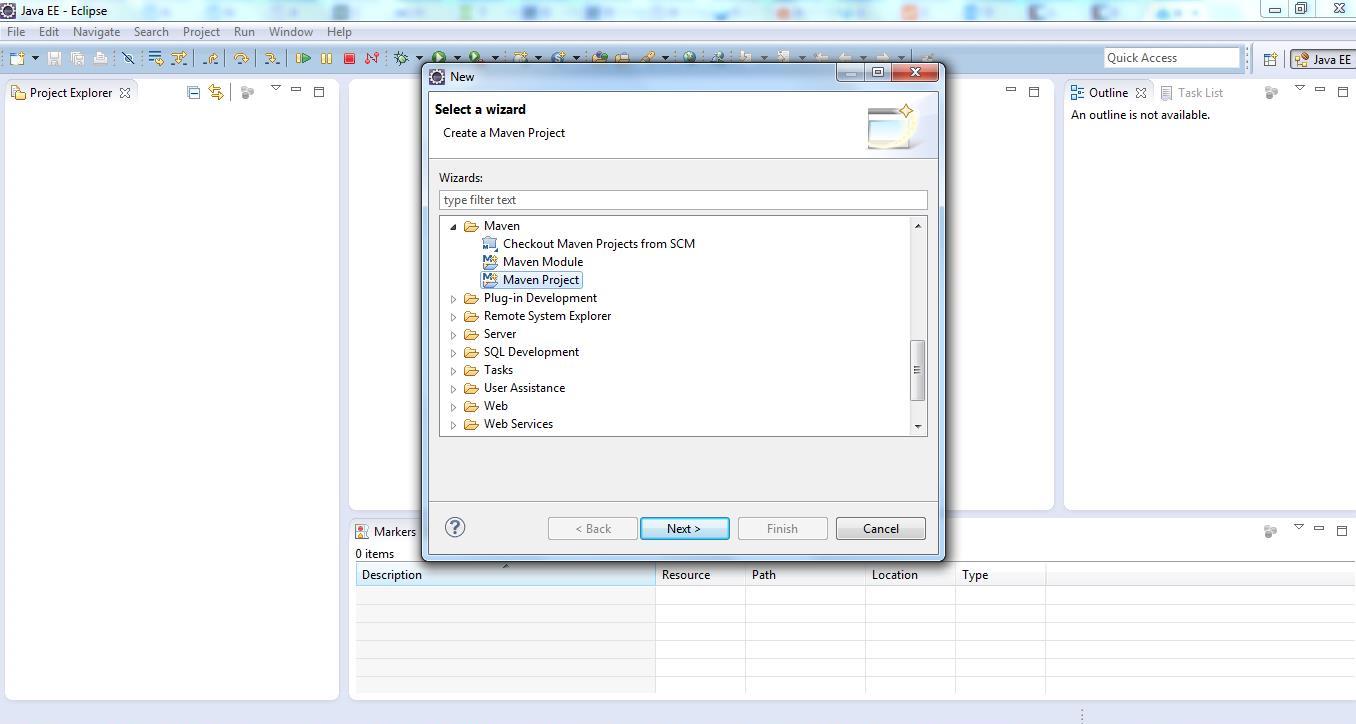Click the Disconnect toolbar icon
The image size is (1356, 724).
(372, 58)
